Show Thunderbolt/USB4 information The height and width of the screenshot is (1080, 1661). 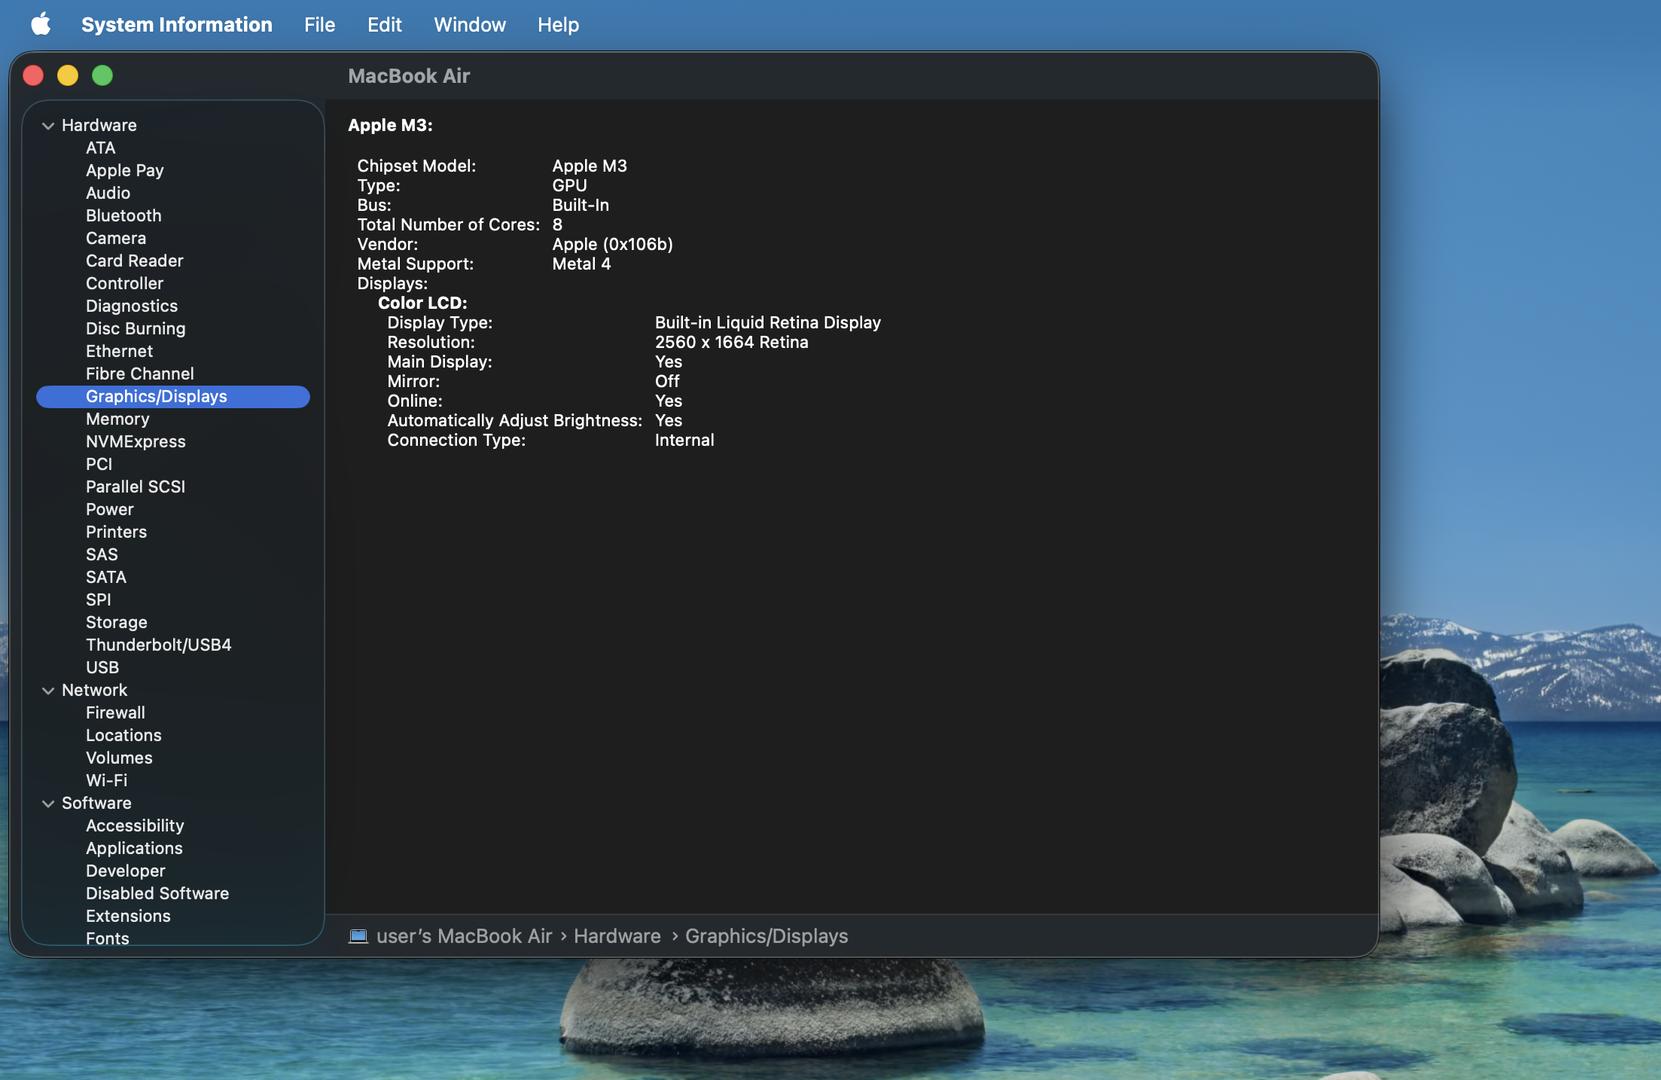(158, 645)
